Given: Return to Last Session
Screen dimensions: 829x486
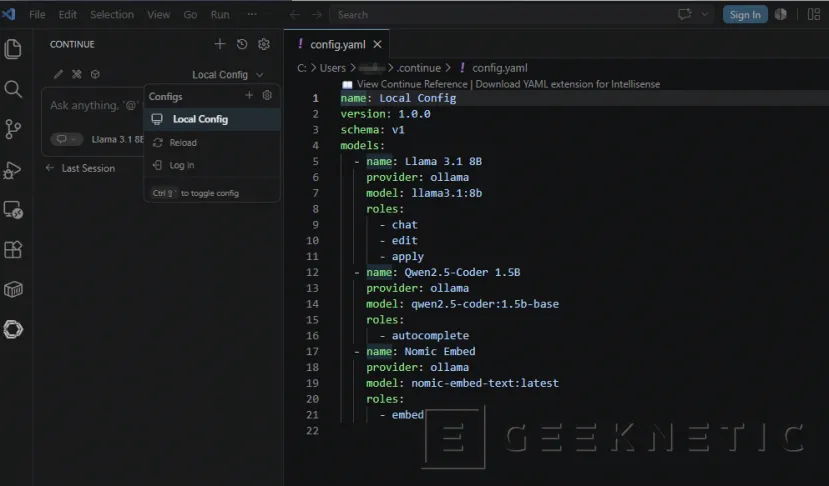Looking at the screenshot, I should tap(80, 168).
